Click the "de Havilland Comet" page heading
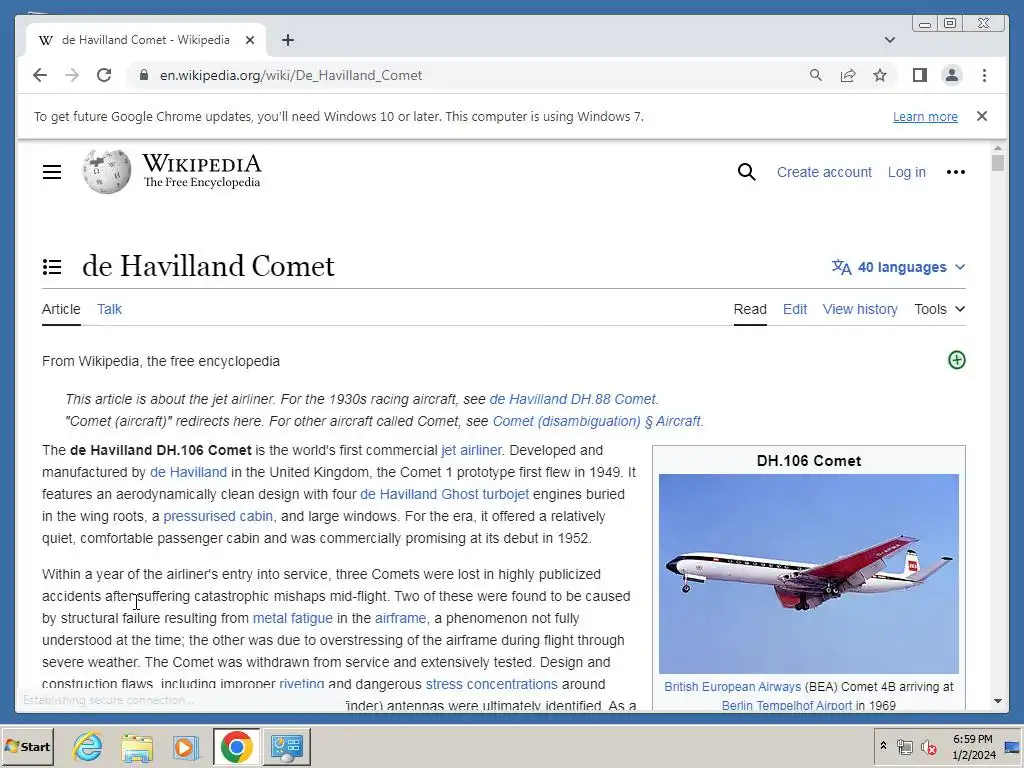 [208, 266]
